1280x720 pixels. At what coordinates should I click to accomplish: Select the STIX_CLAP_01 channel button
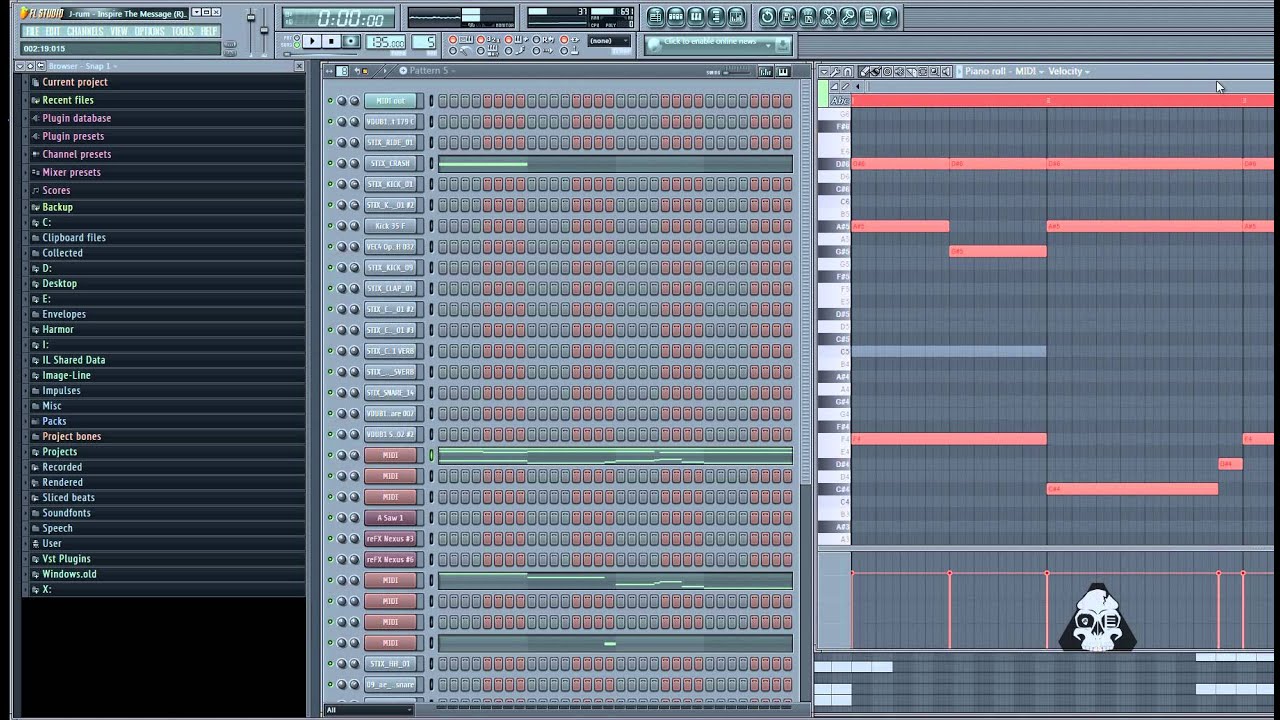390,288
